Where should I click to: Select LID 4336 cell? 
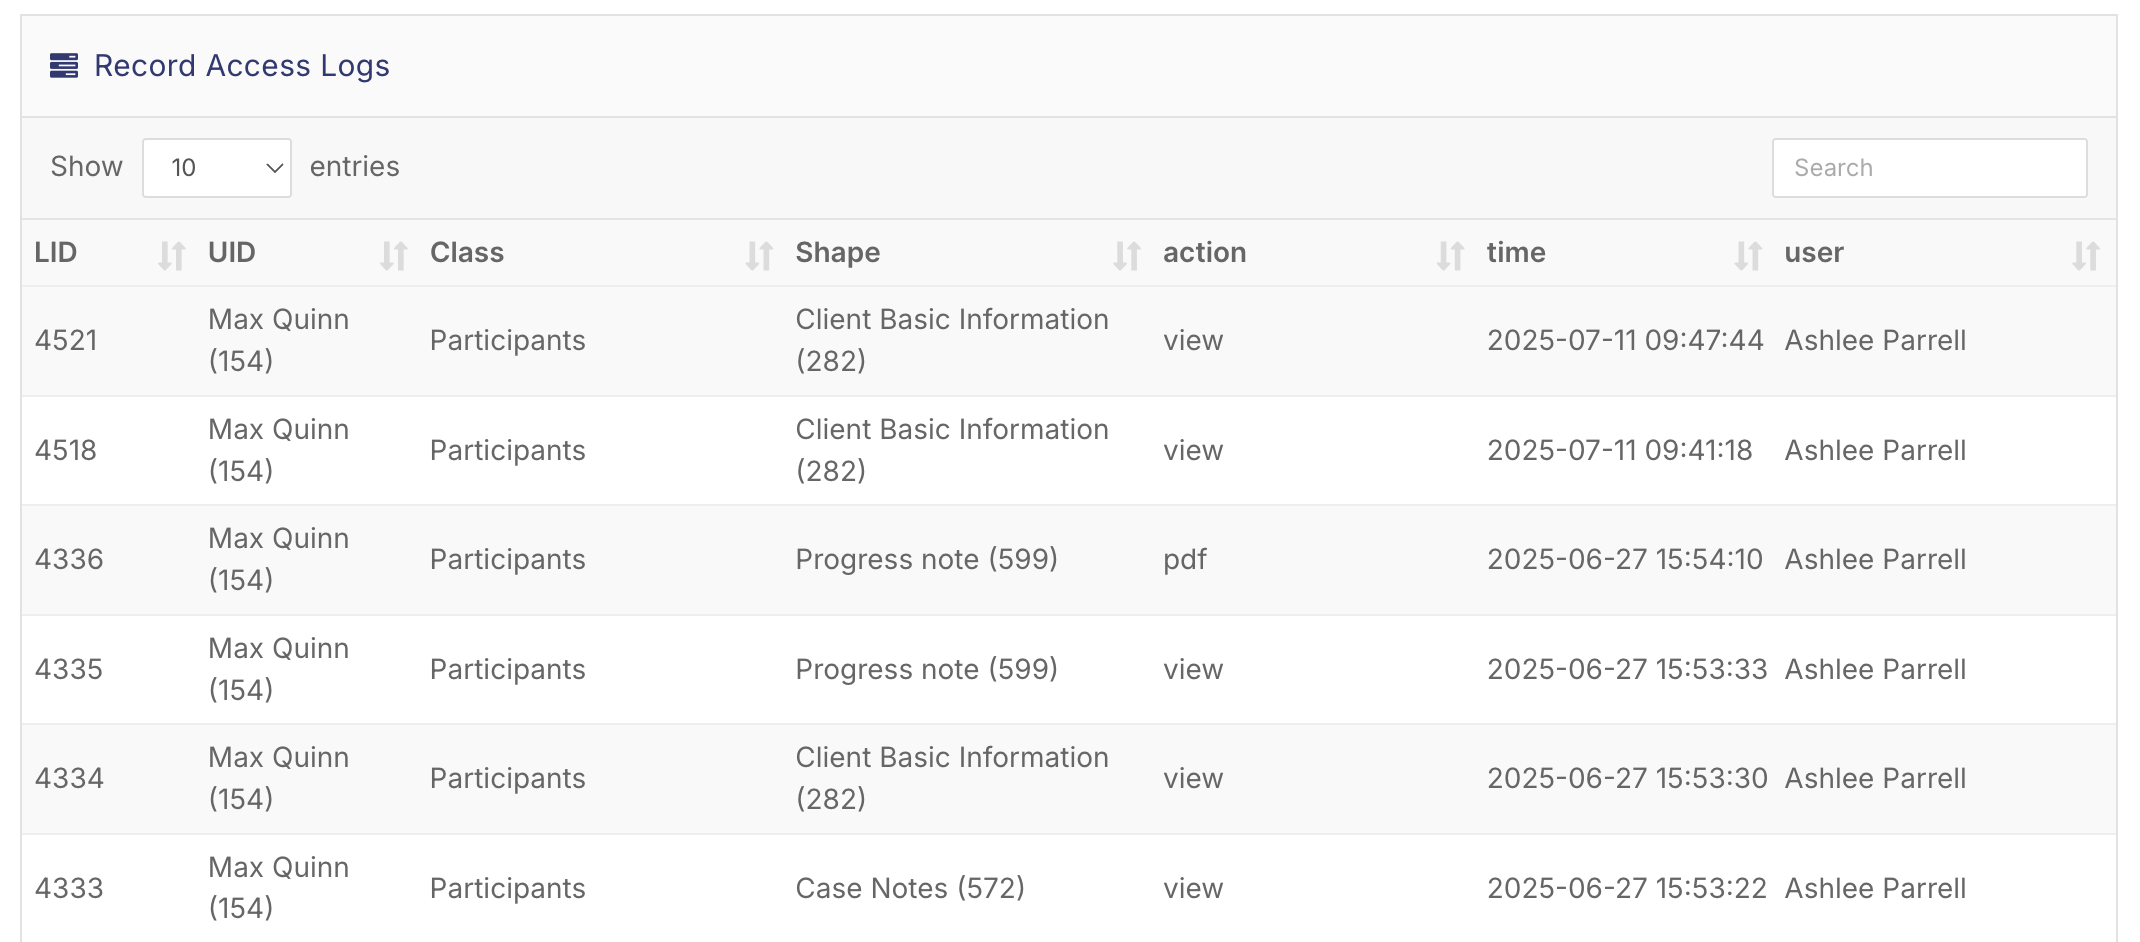click(x=69, y=560)
